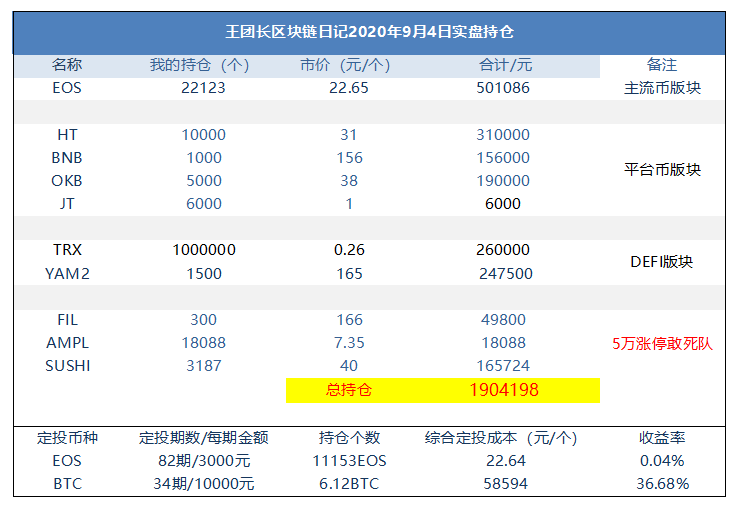Select BTC return rate 36.68%
The width and height of the screenshot is (740, 514).
[x=662, y=484]
